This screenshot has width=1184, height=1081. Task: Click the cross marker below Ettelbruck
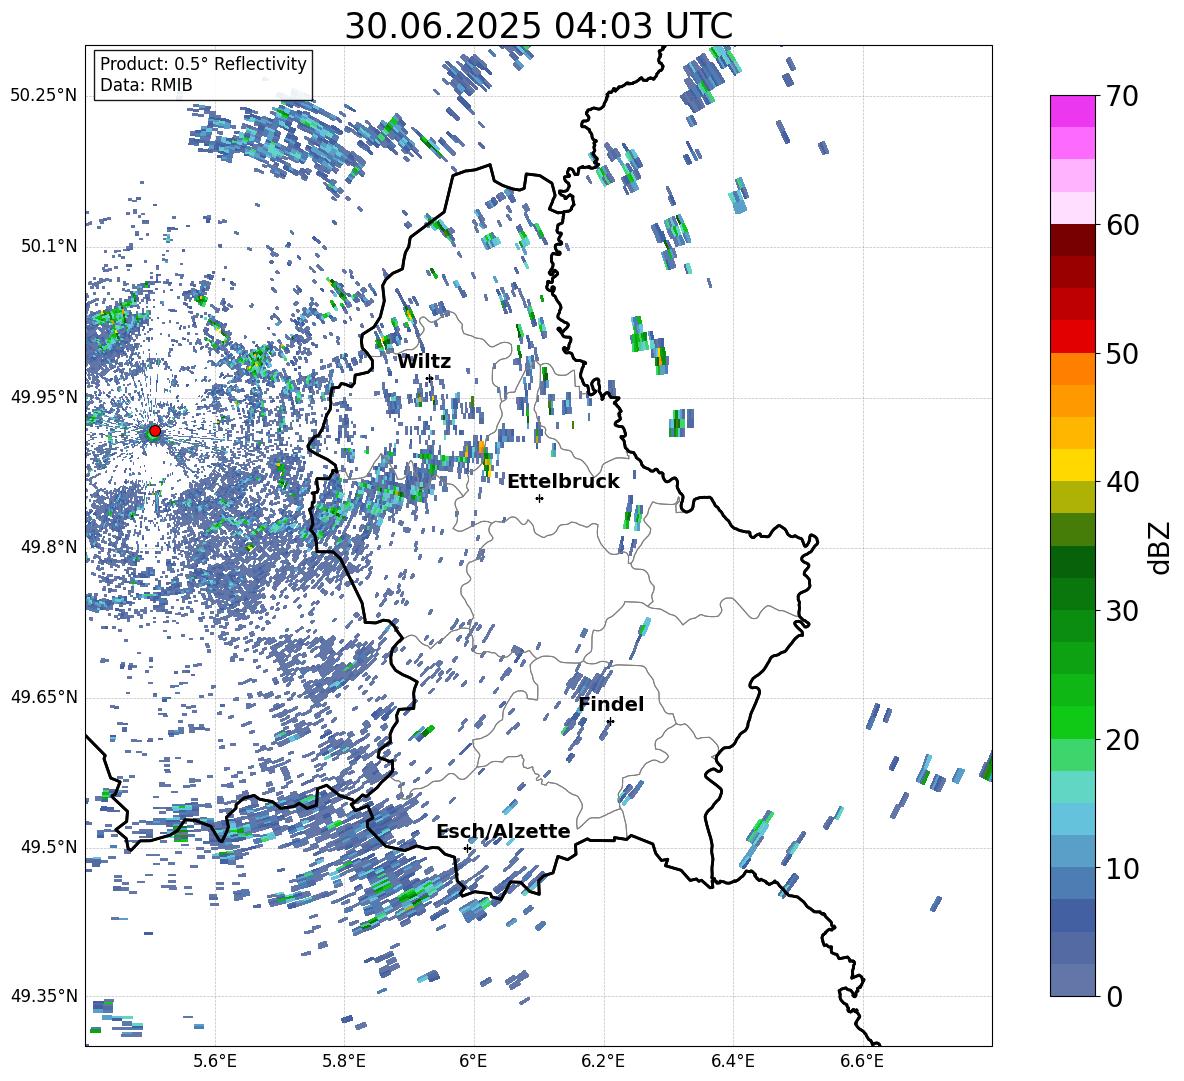click(x=539, y=498)
